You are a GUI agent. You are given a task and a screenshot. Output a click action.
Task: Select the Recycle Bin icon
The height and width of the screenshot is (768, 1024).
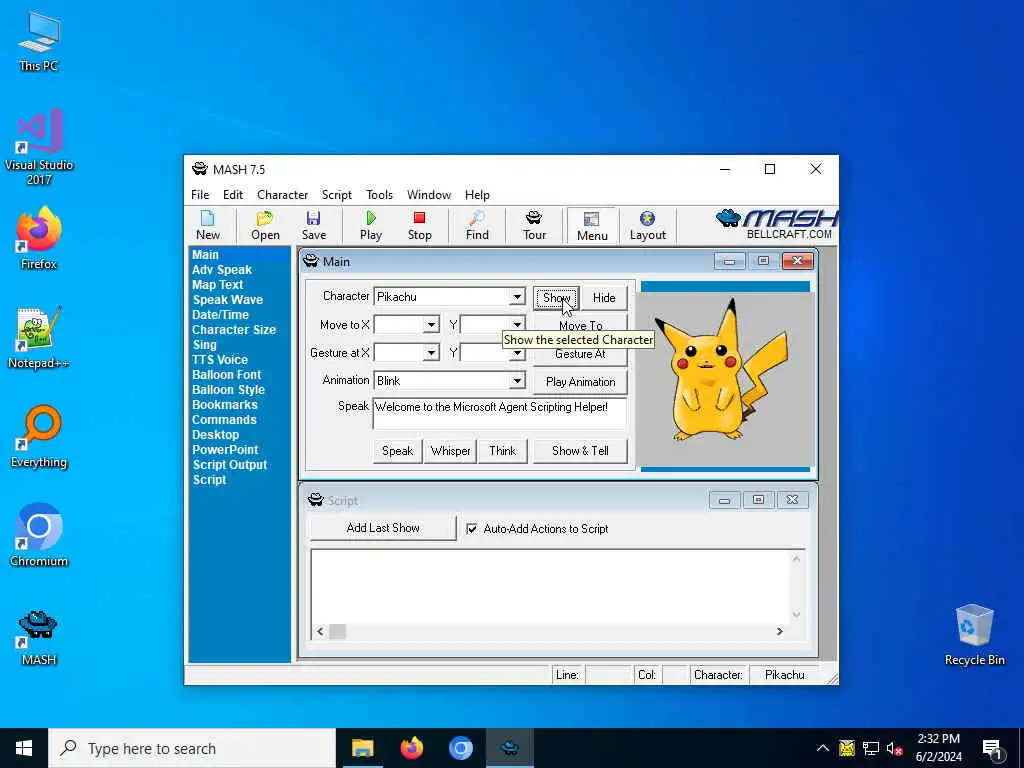(x=974, y=635)
